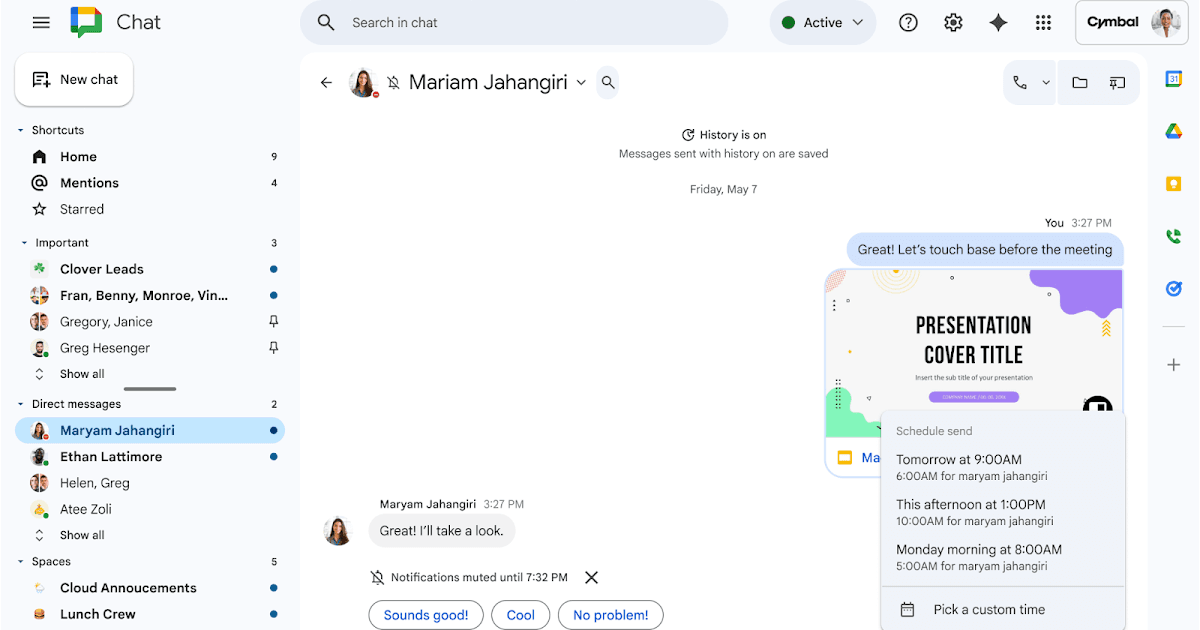
Task: Open the main menu hamburger icon
Action: point(41,22)
